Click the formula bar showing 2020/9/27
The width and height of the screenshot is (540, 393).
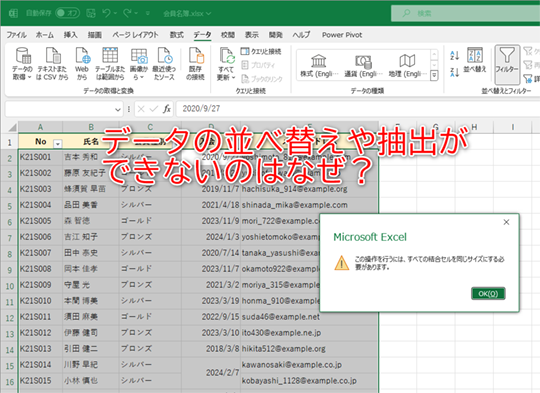pos(358,109)
